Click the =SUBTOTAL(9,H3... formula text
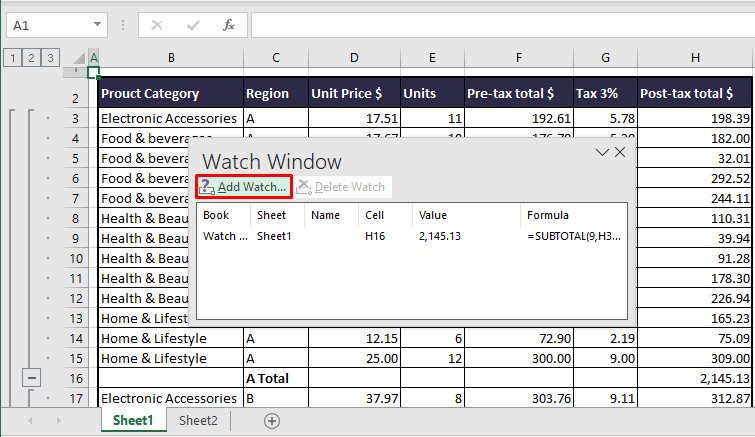The image size is (755, 437). coord(573,236)
